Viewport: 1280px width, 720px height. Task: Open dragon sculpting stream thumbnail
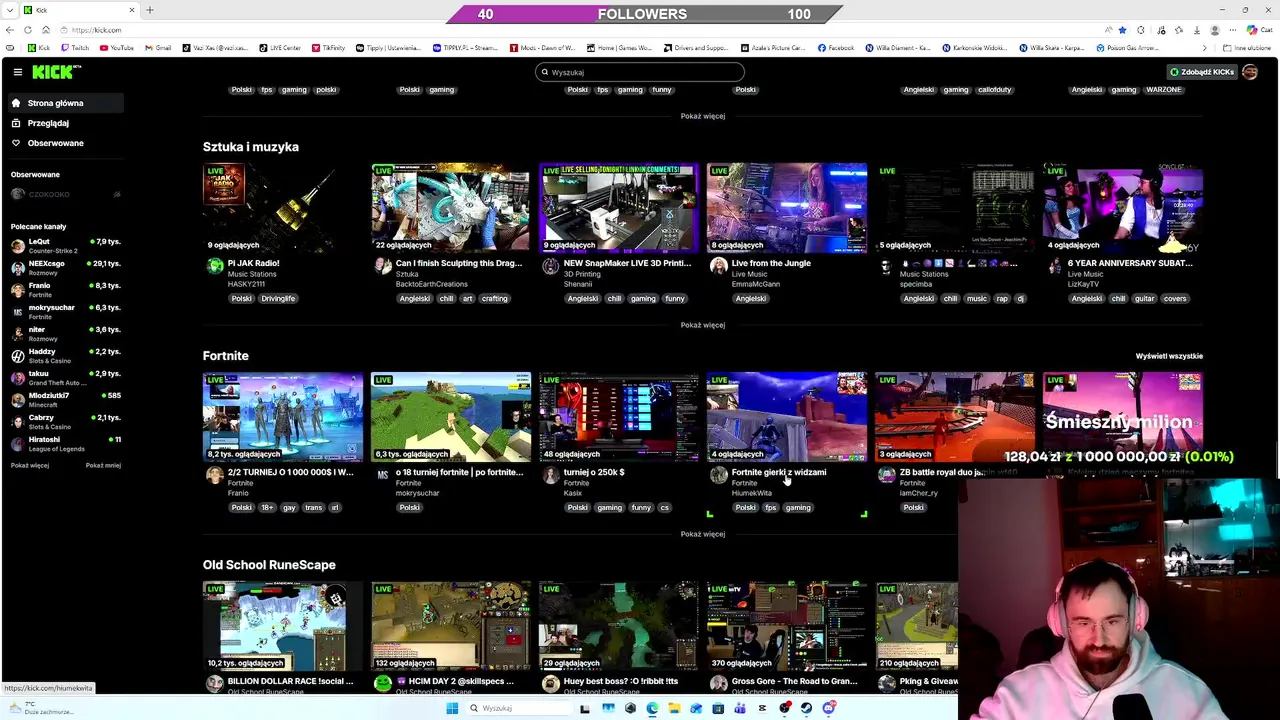451,208
